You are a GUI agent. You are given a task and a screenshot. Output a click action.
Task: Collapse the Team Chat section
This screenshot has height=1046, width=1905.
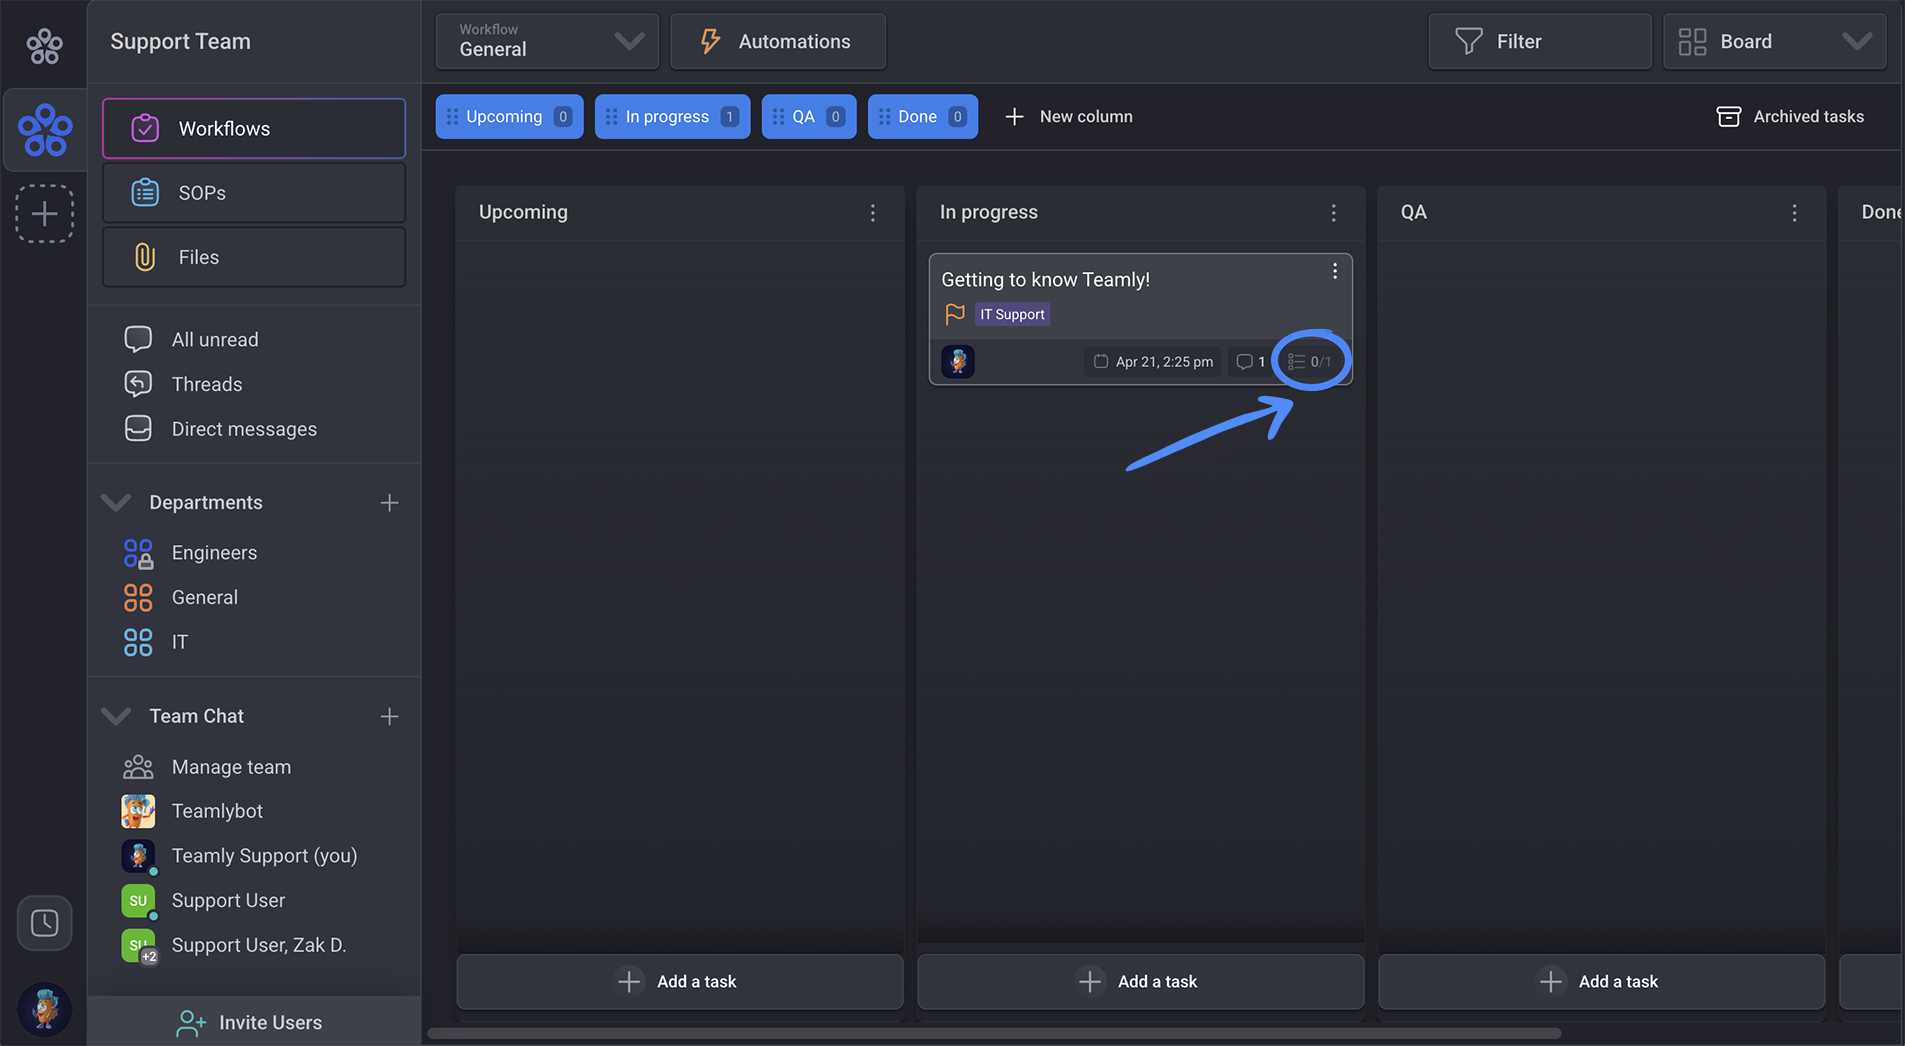point(117,716)
